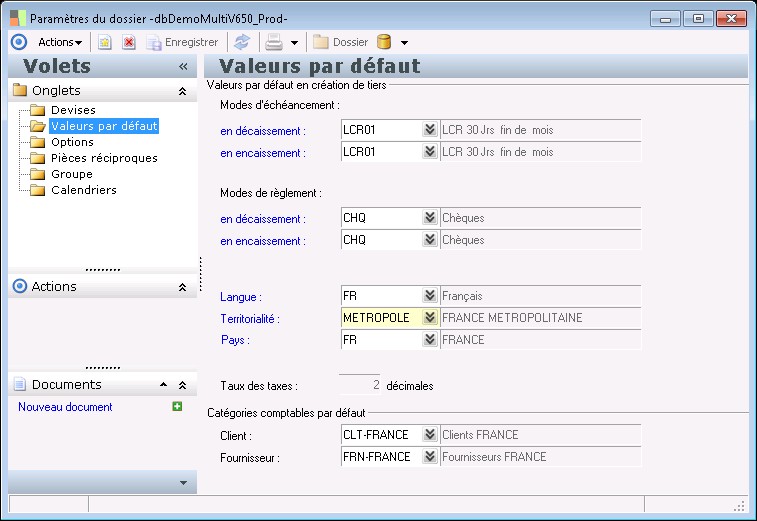Open règlement encaissement CHQ dropdown
This screenshot has width=757, height=521.
tap(429, 239)
